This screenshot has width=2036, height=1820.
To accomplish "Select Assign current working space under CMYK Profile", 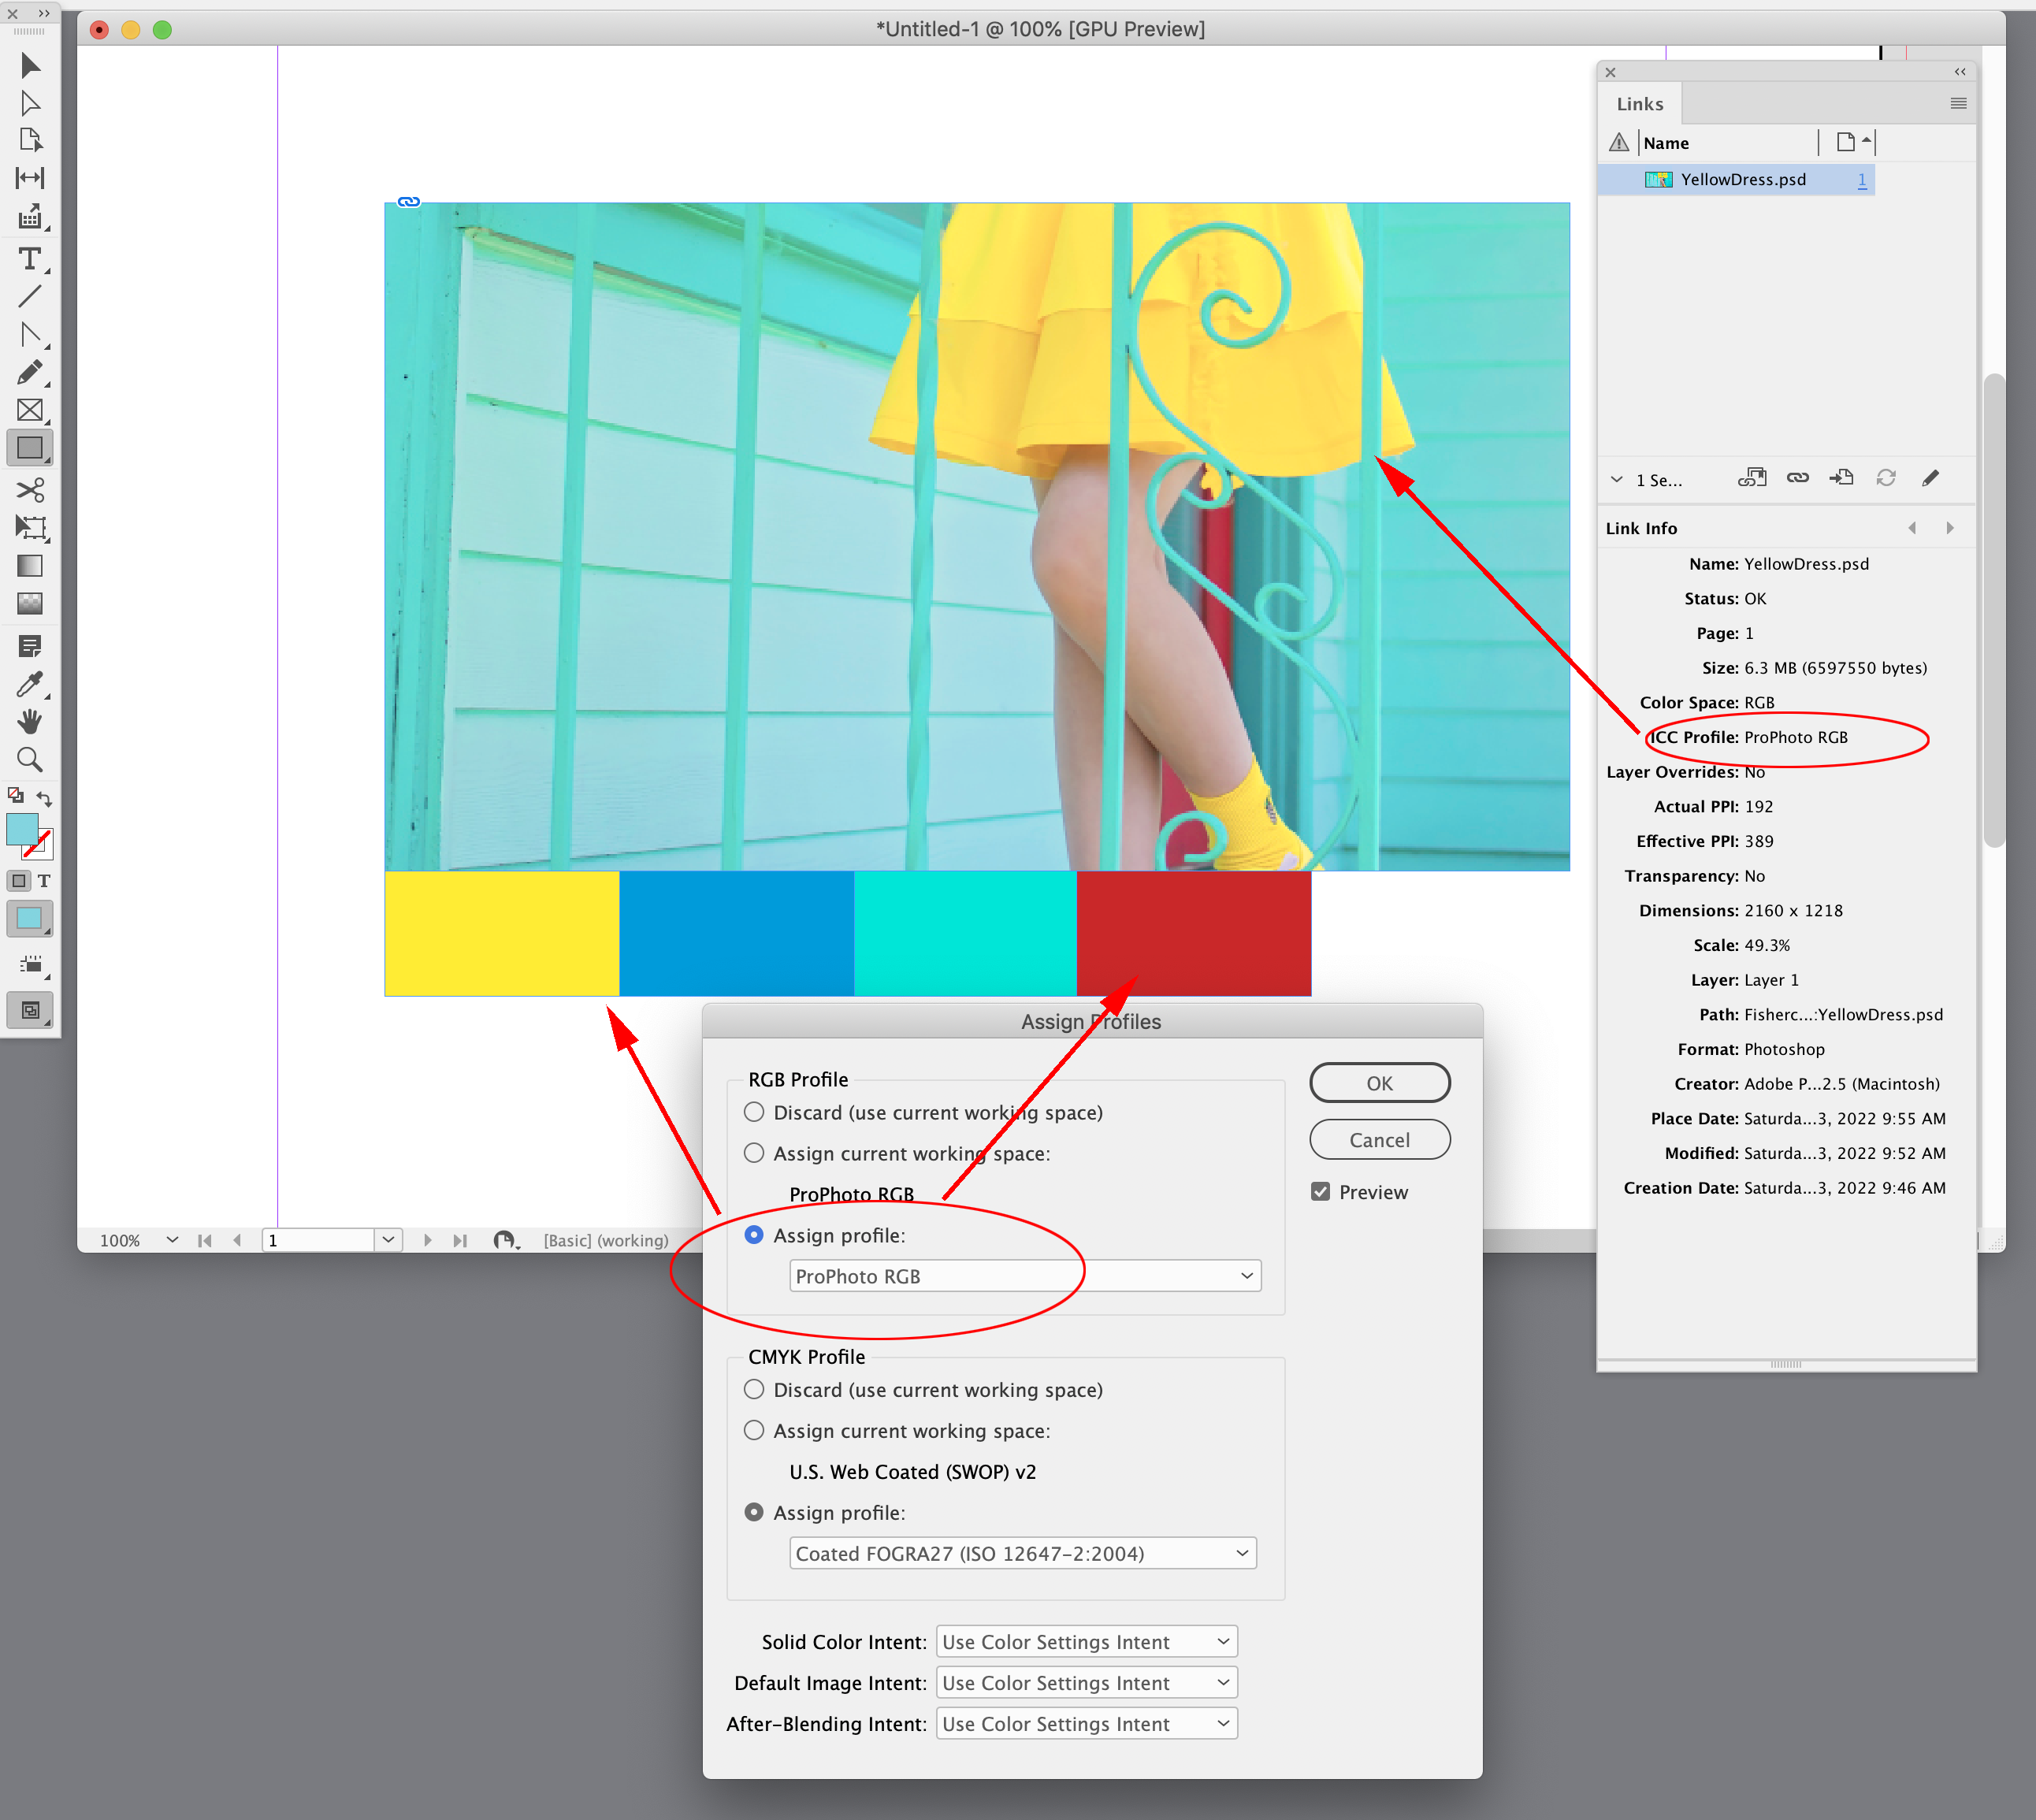I will pyautogui.click(x=754, y=1430).
